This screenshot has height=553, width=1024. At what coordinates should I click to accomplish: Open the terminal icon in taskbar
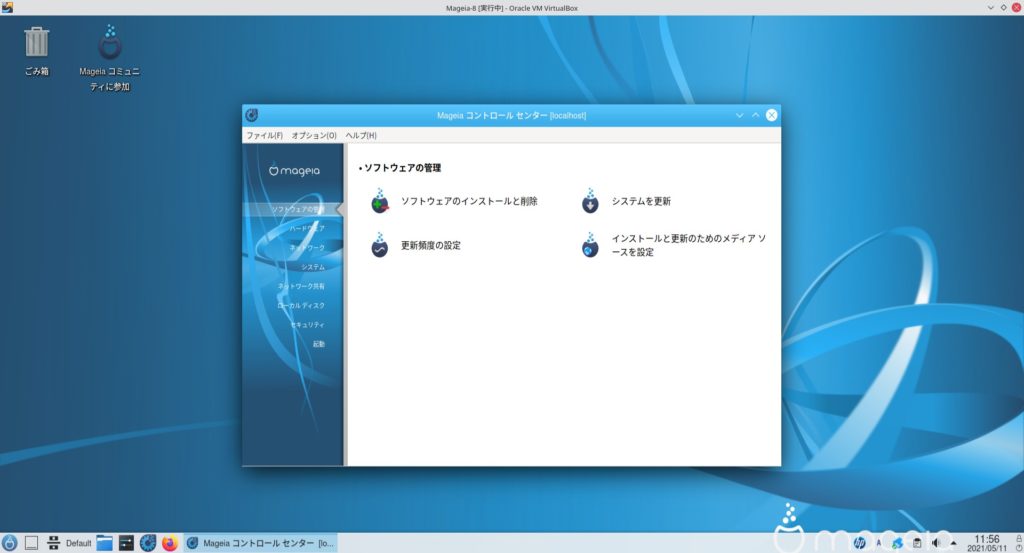(x=126, y=543)
